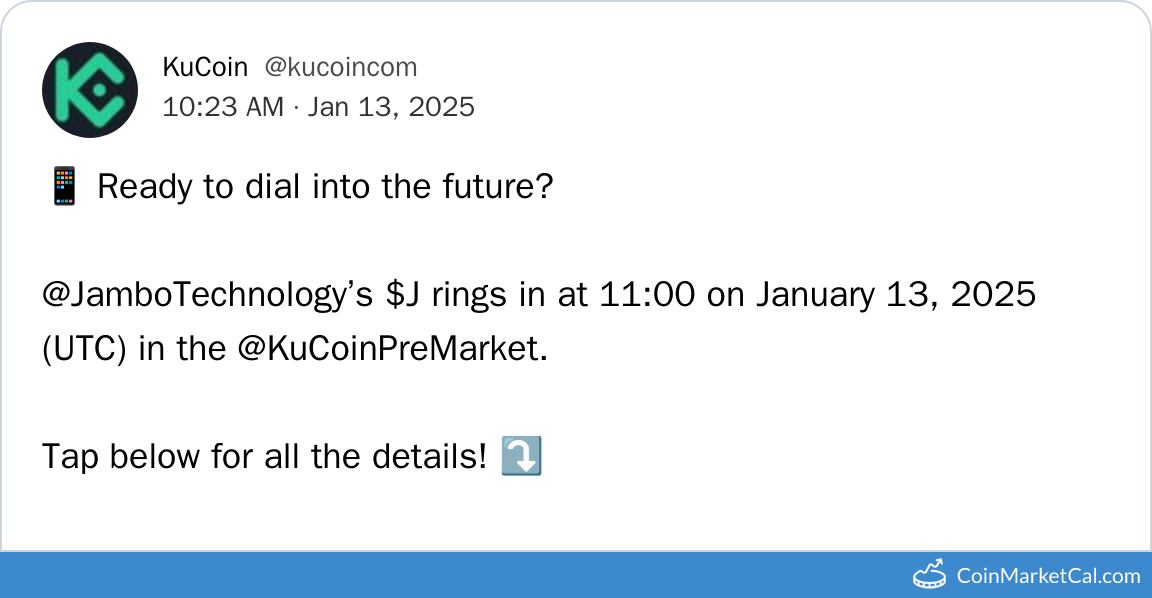The height and width of the screenshot is (598, 1152).
Task: Click the mobile phone emoji
Action: [x=63, y=187]
